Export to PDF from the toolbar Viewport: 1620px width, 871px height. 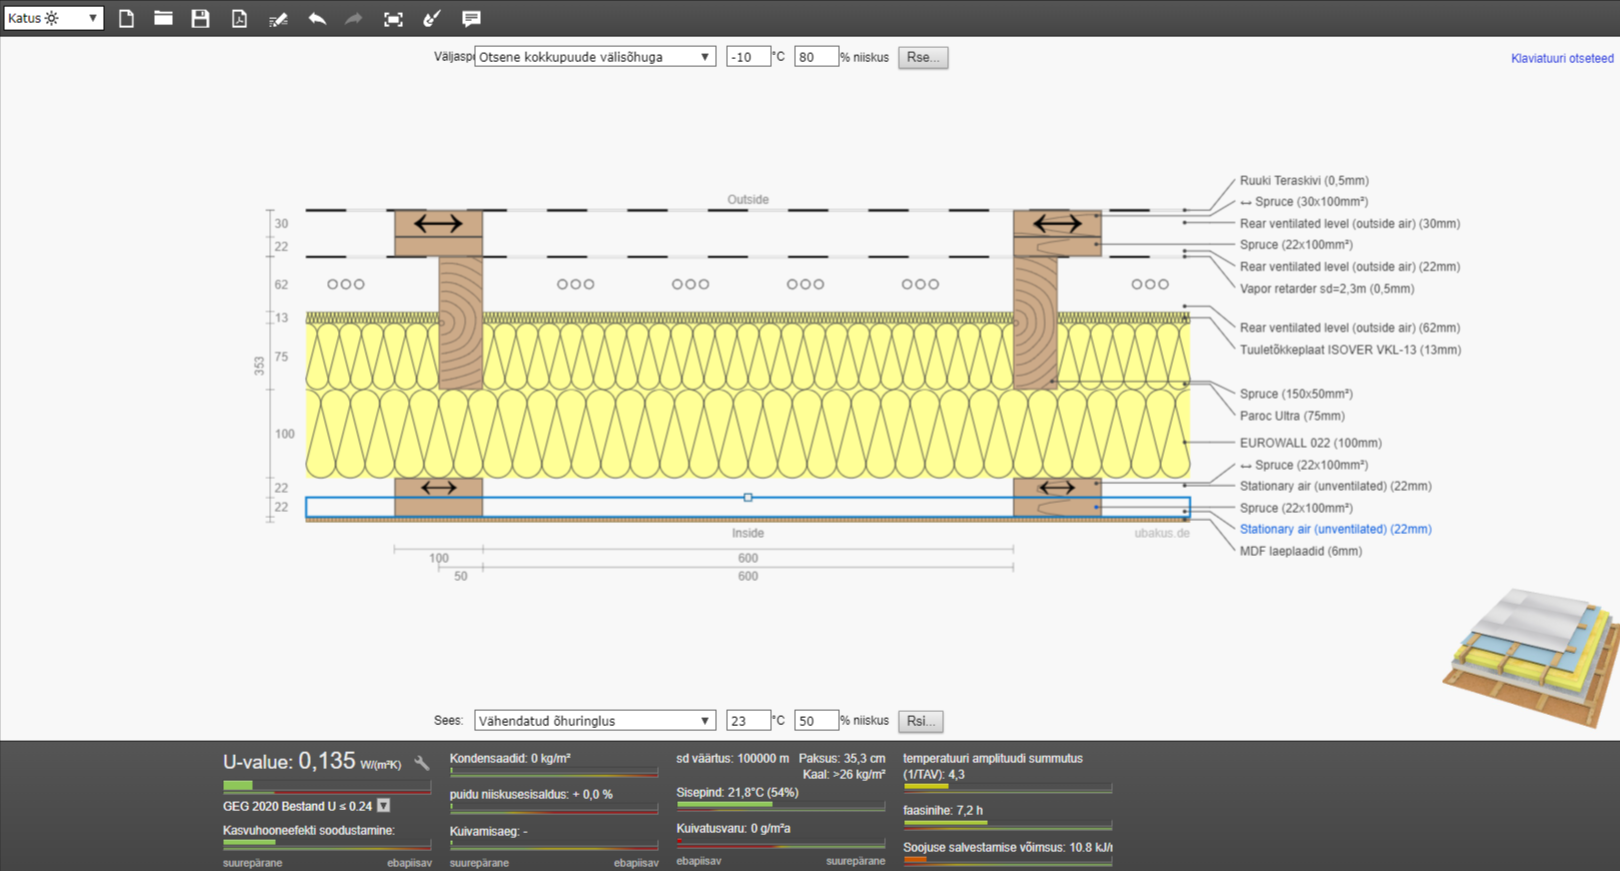point(239,18)
